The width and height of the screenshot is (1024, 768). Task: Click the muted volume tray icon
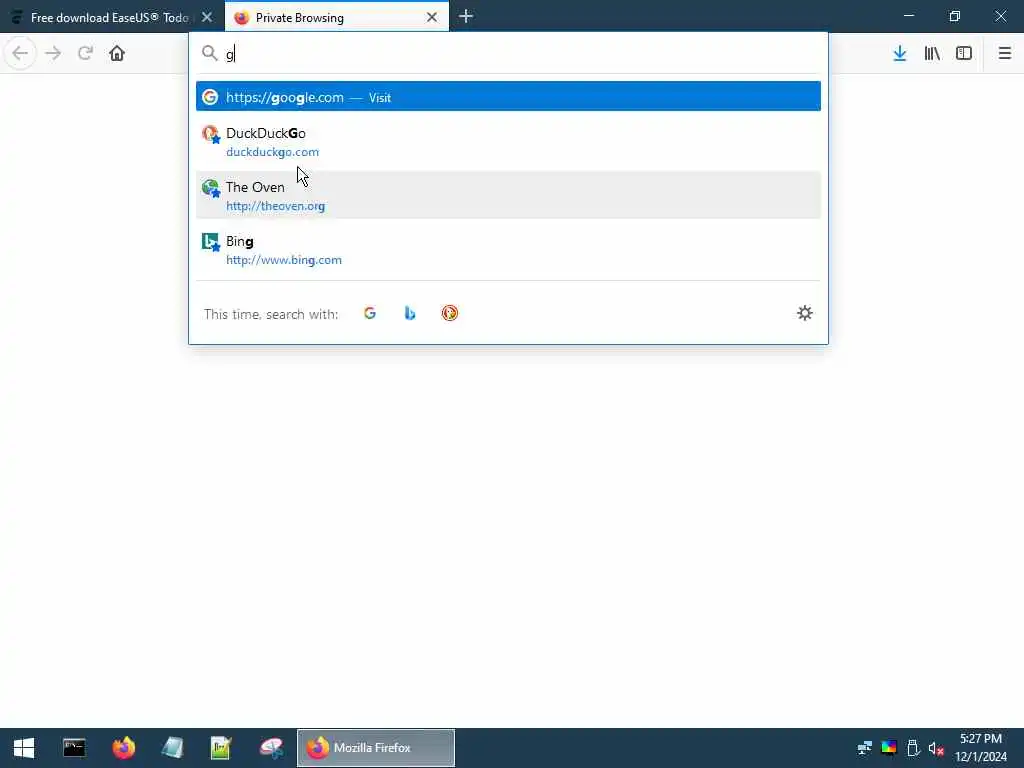coord(936,748)
